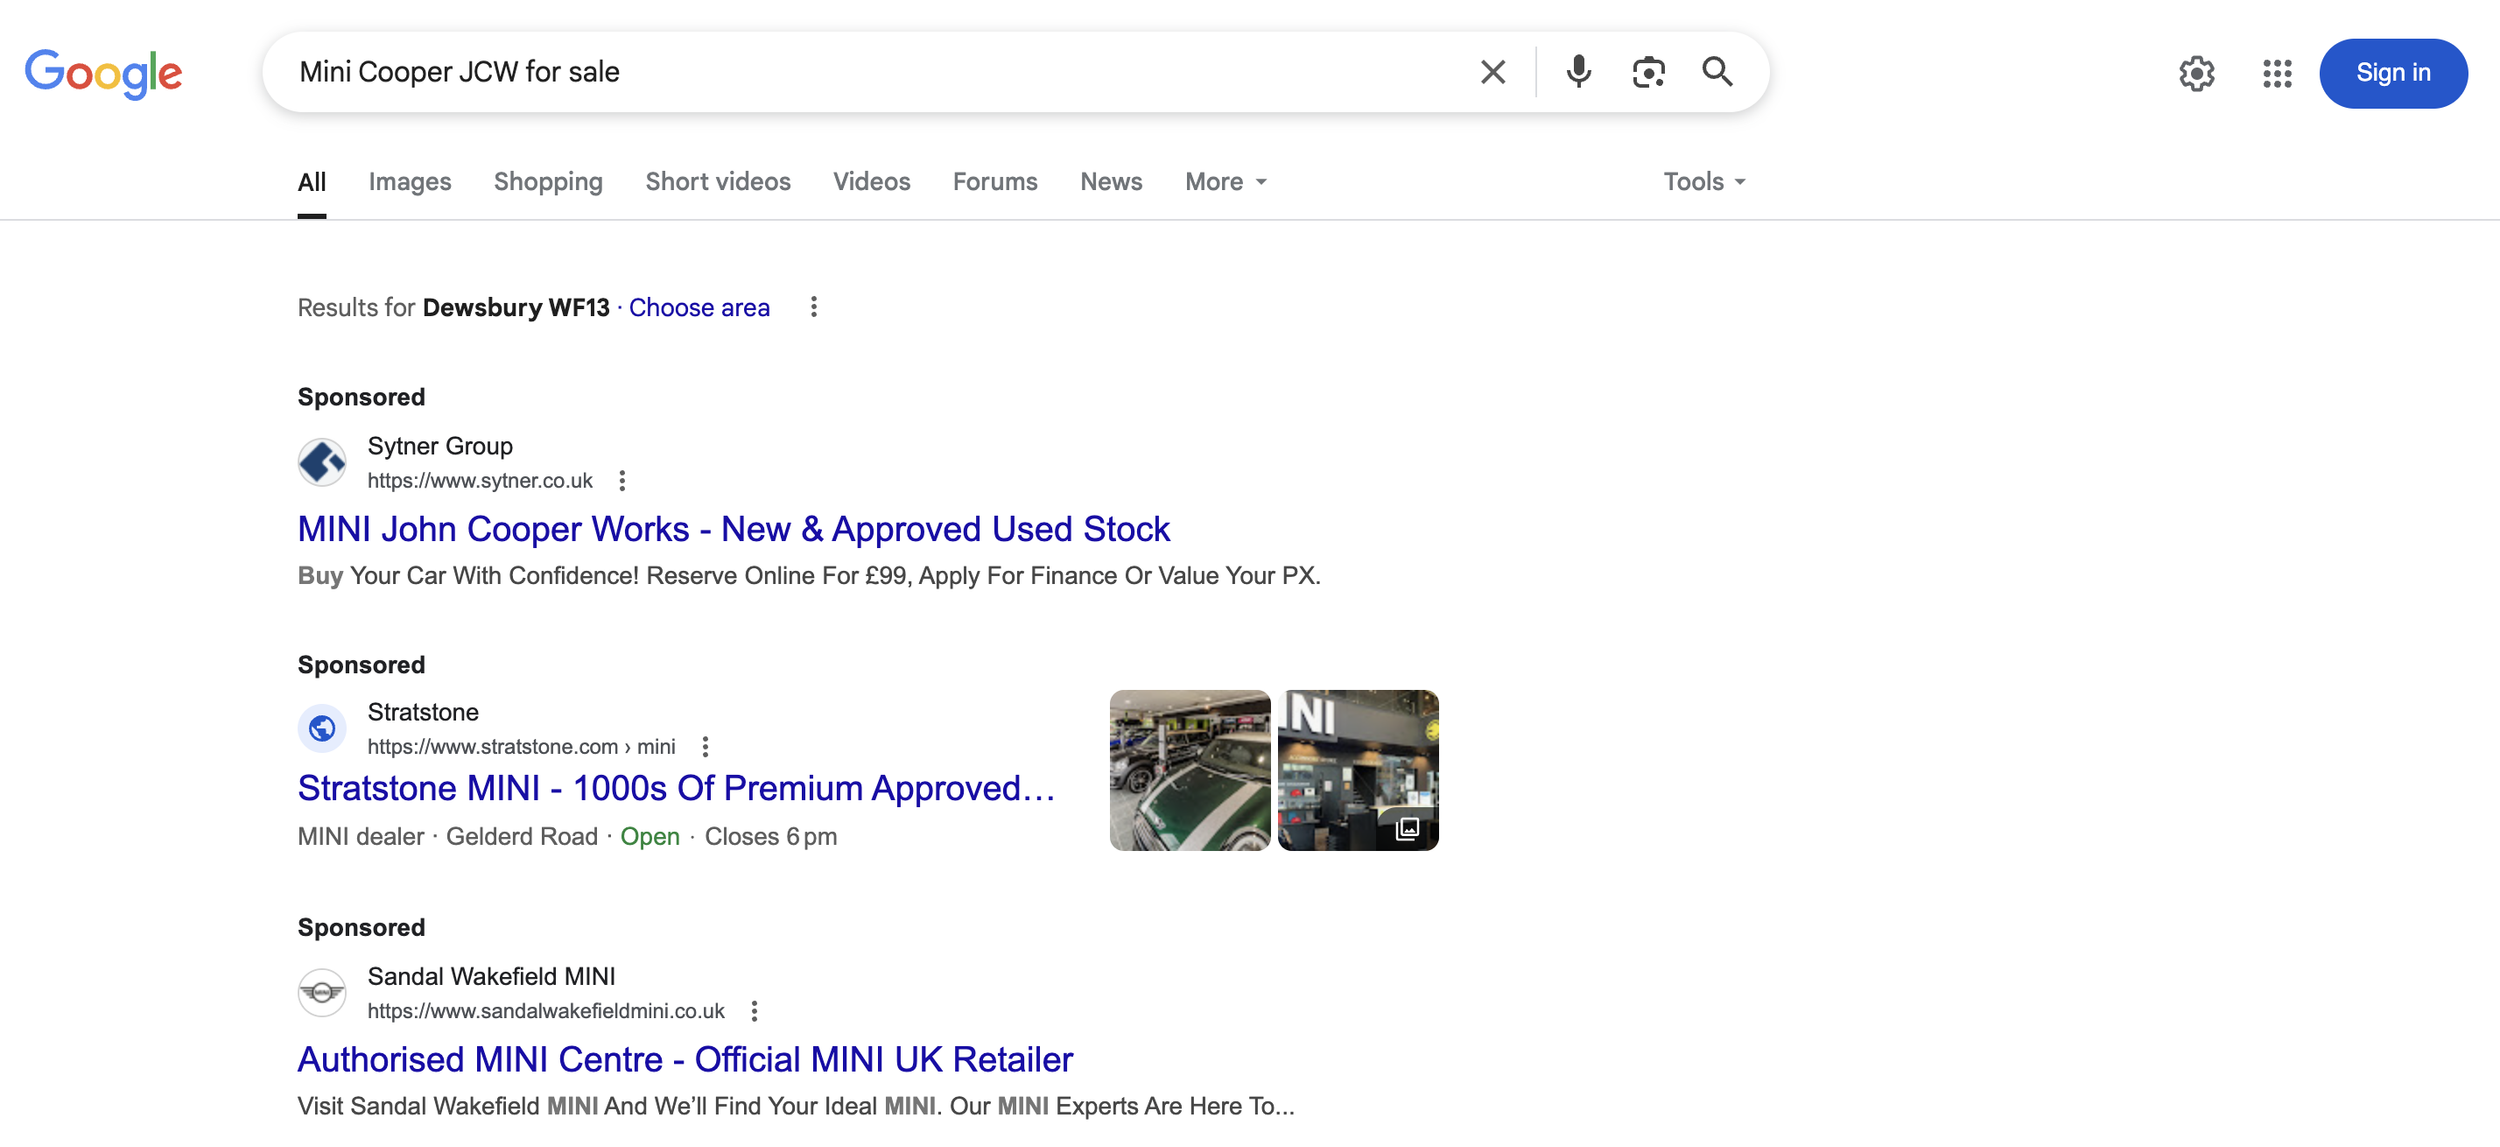Open Stratstone MINI 1000s Of Premium Approved link
The width and height of the screenshot is (2500, 1147).
676,789
